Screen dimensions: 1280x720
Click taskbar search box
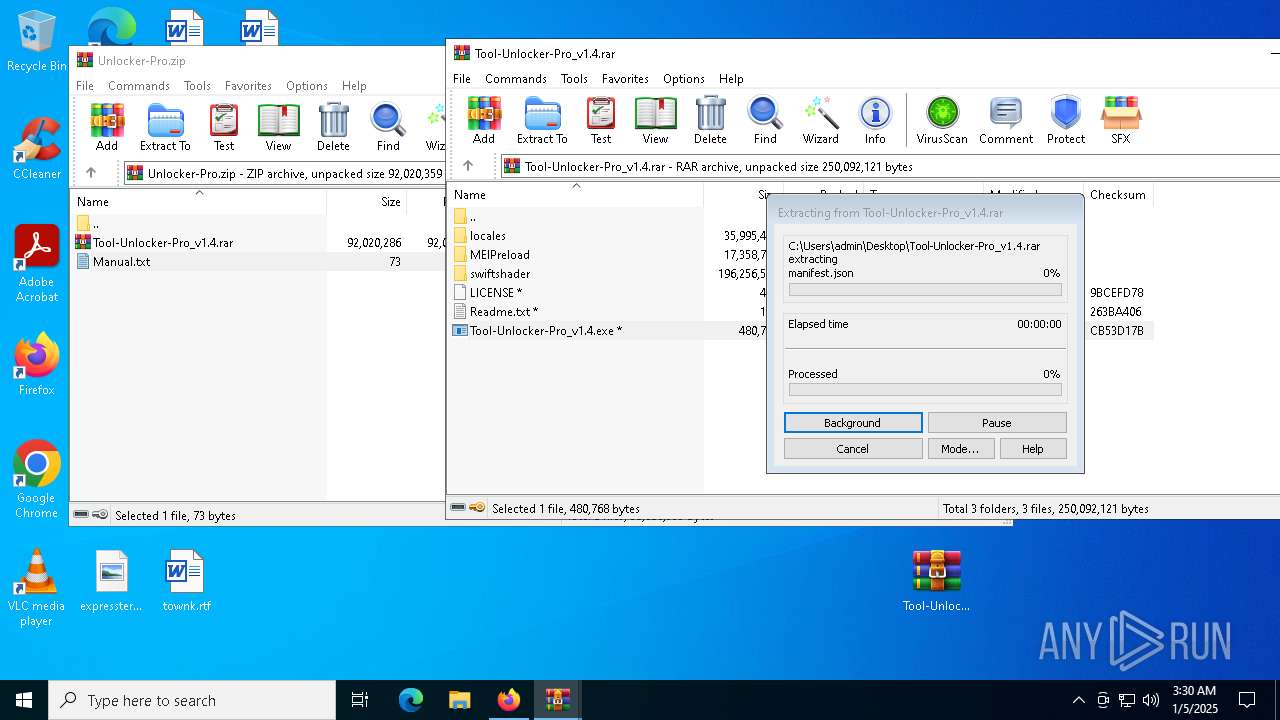pos(192,700)
